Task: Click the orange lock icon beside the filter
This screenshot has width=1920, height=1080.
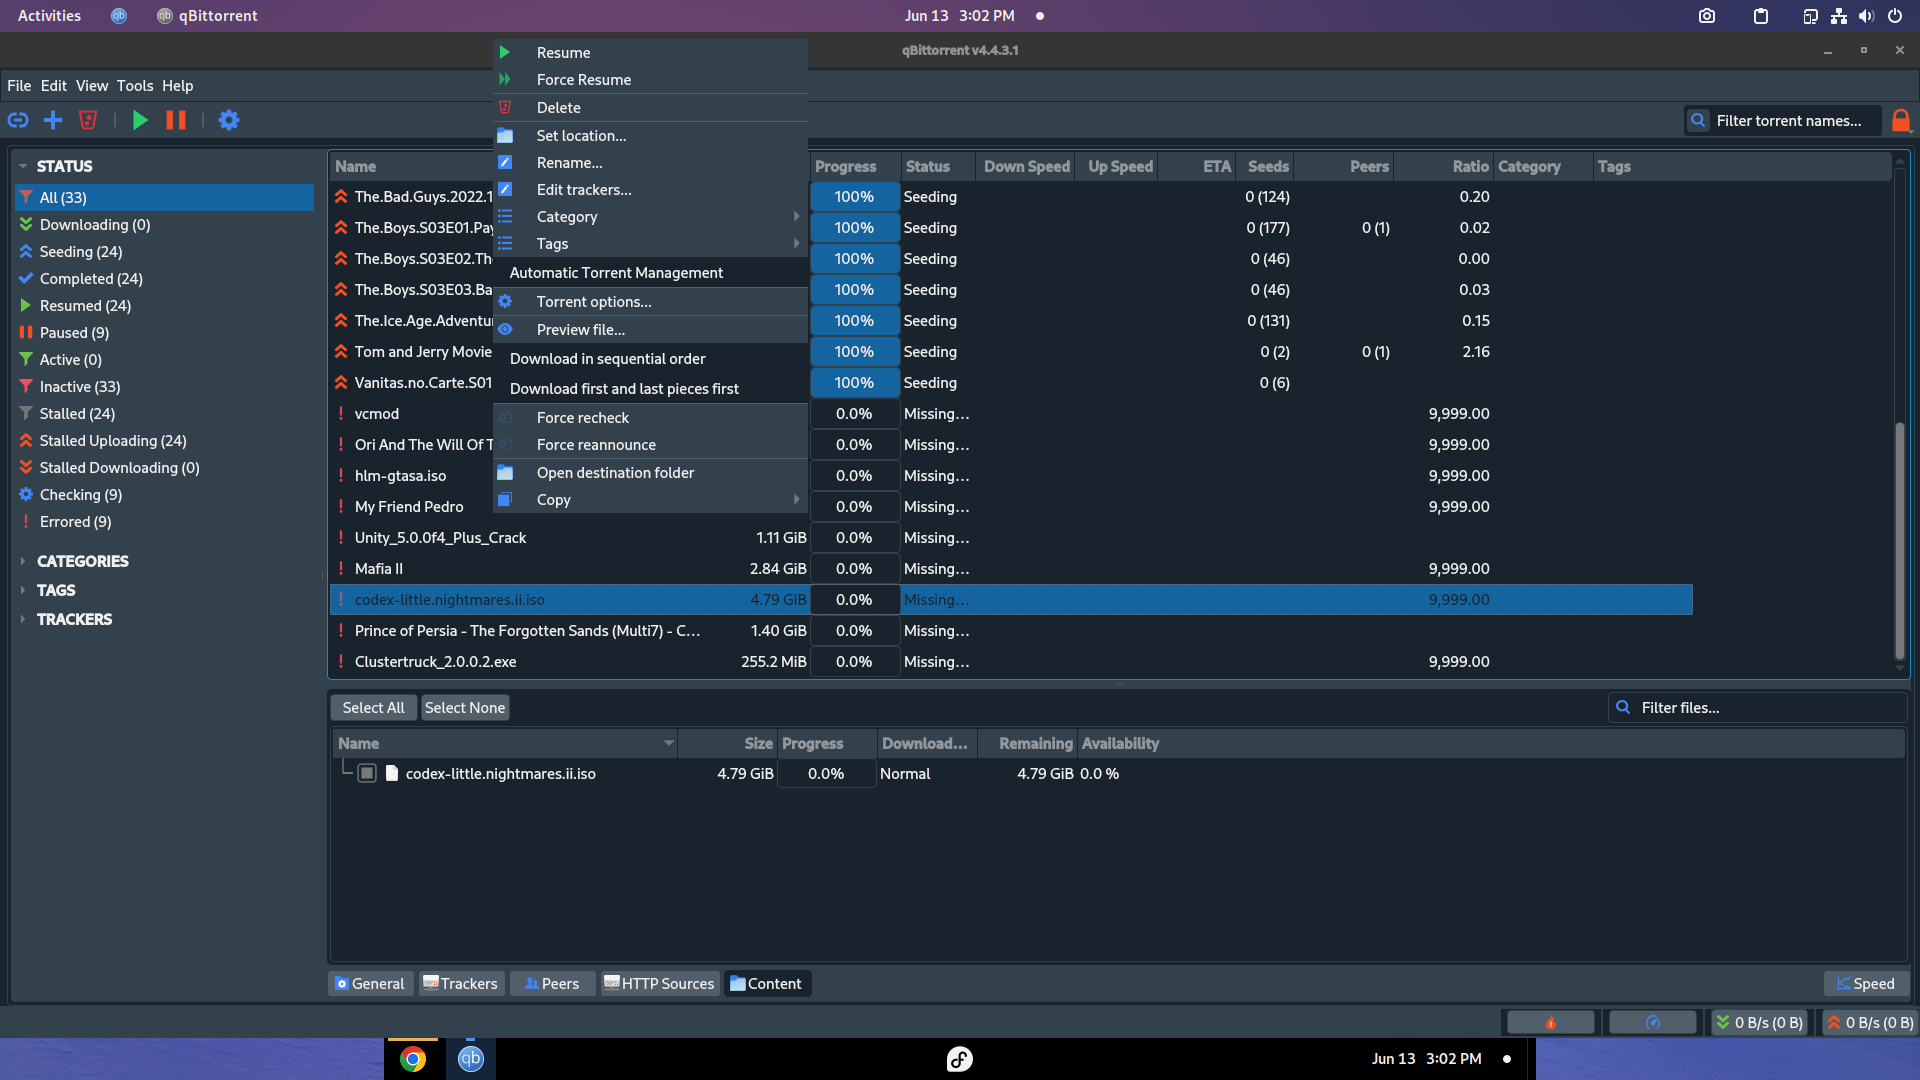Action: tap(1901, 121)
